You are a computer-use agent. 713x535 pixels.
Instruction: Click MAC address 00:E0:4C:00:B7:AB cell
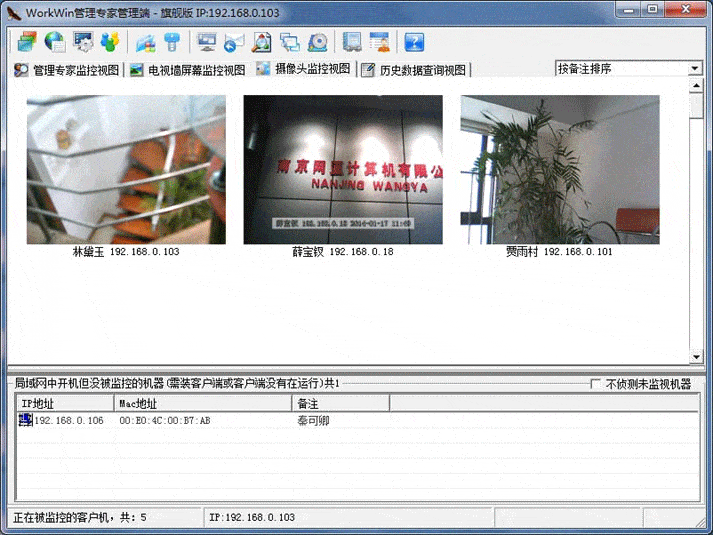click(x=165, y=420)
